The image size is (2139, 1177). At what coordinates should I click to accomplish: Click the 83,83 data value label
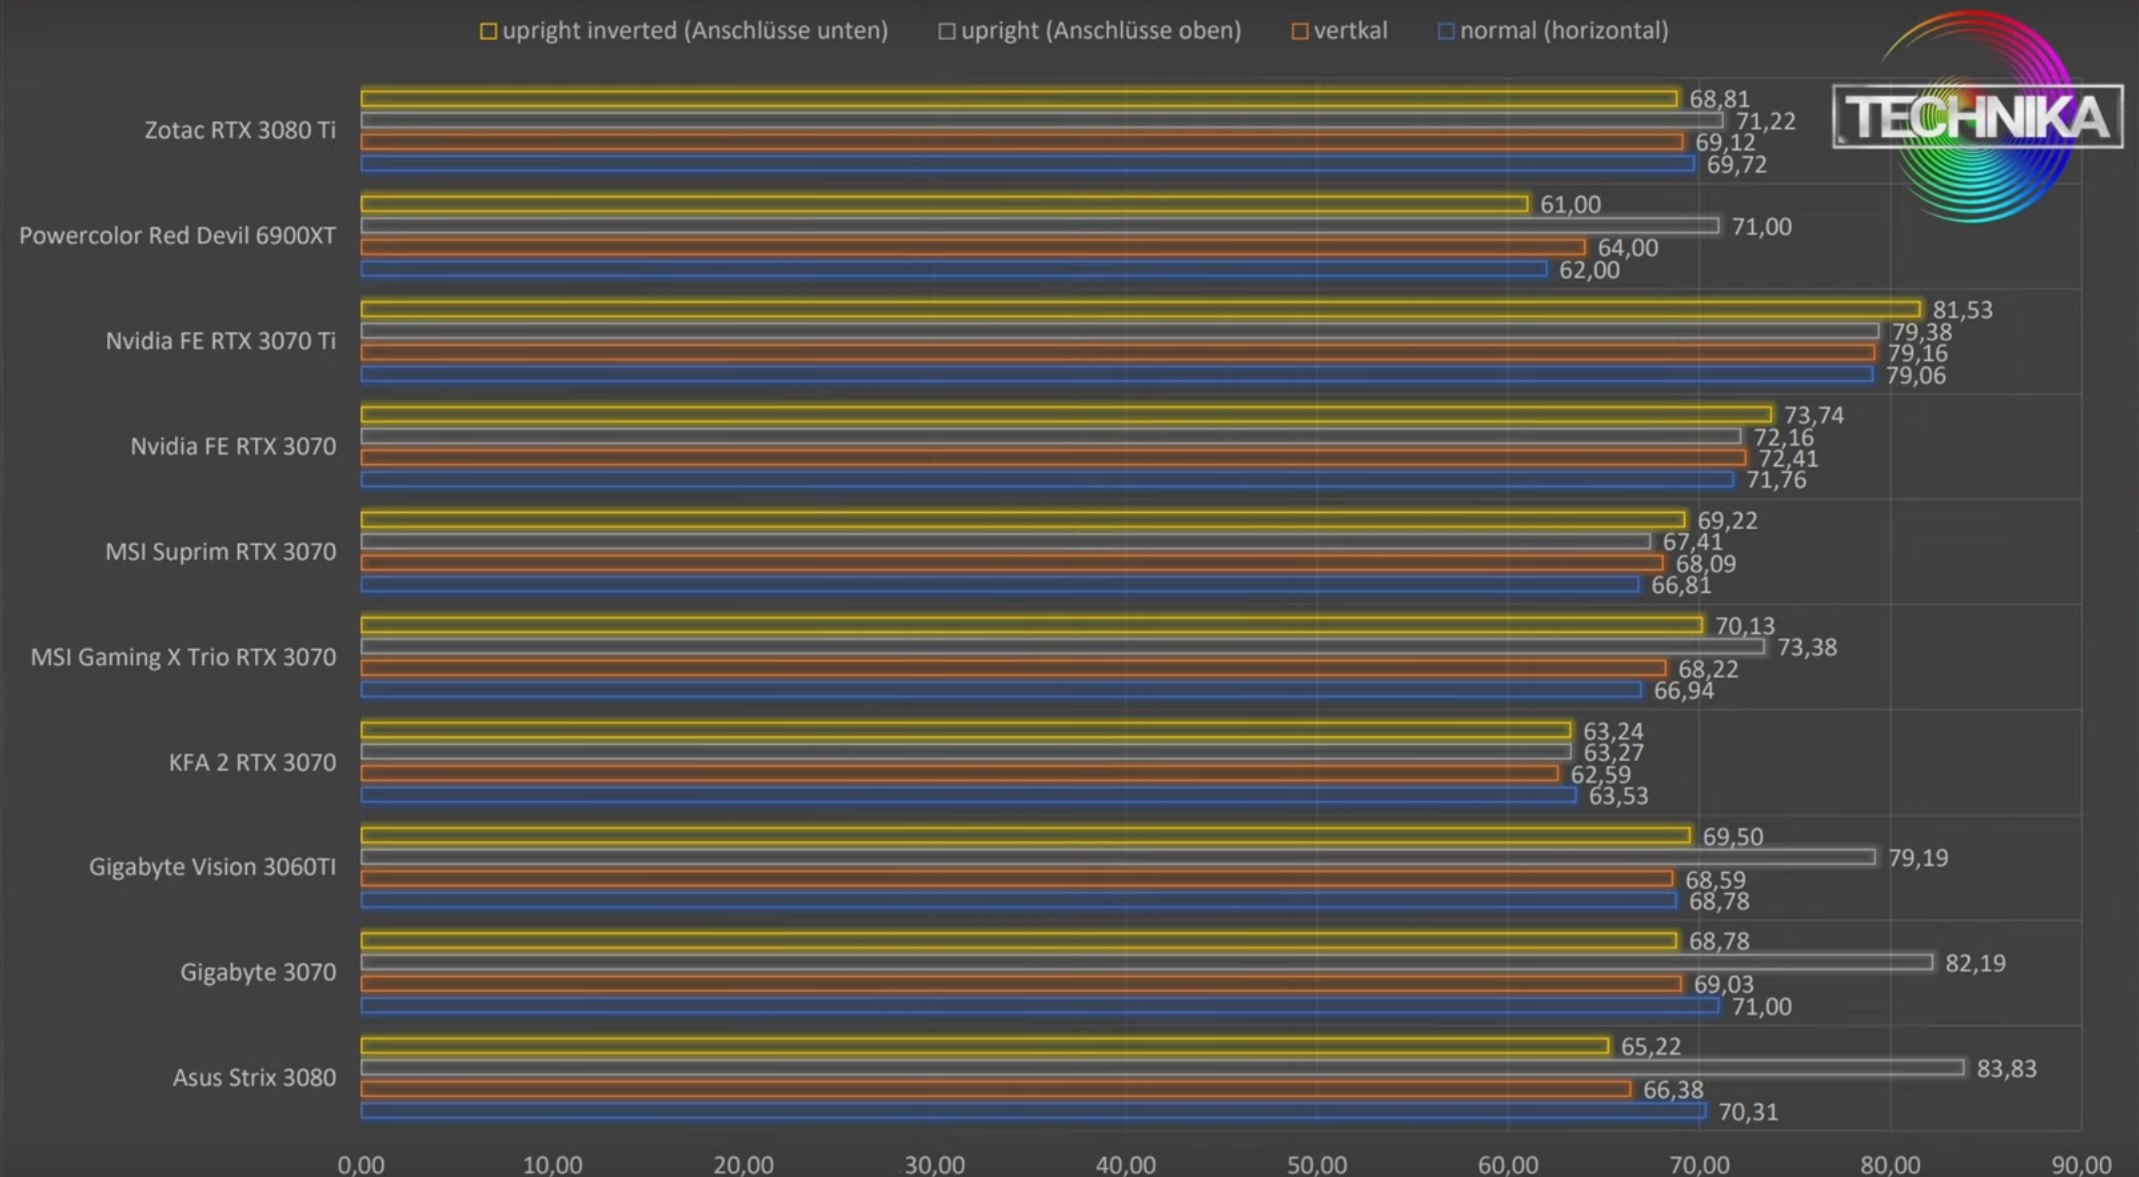2006,1069
